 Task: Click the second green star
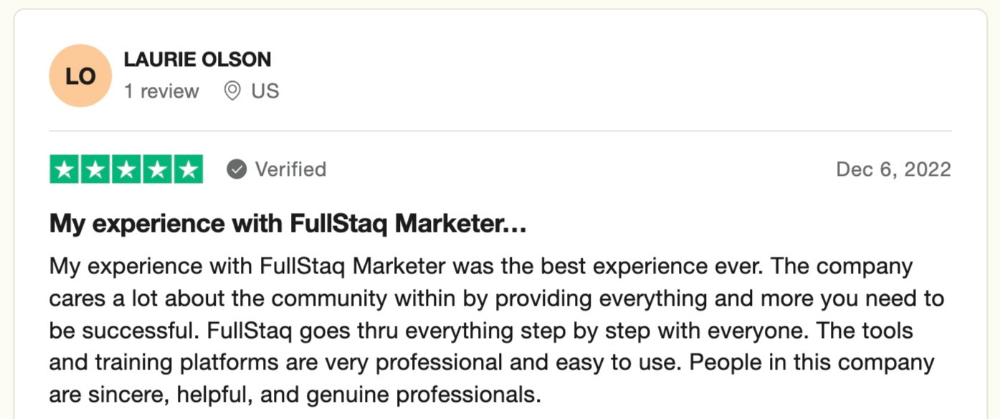95,169
